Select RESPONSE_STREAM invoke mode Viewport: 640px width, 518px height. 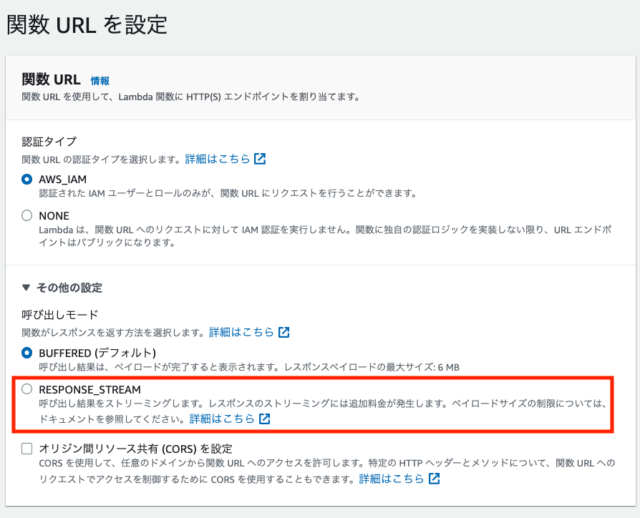tap(27, 389)
